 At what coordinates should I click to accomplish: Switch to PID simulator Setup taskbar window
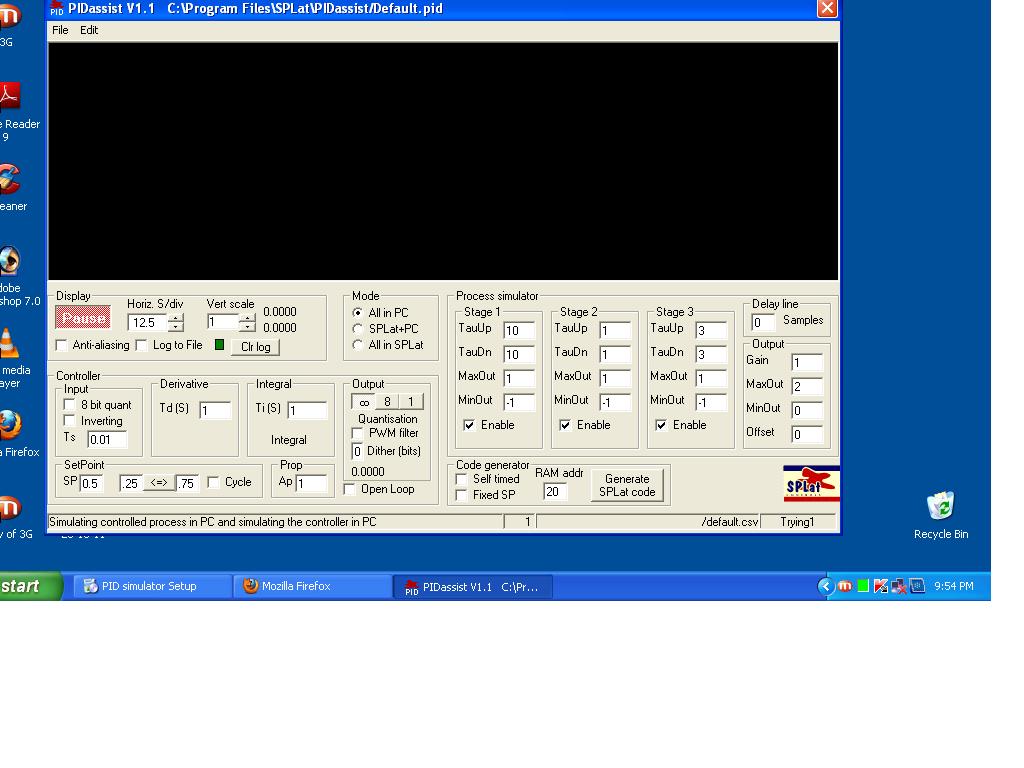coord(152,586)
